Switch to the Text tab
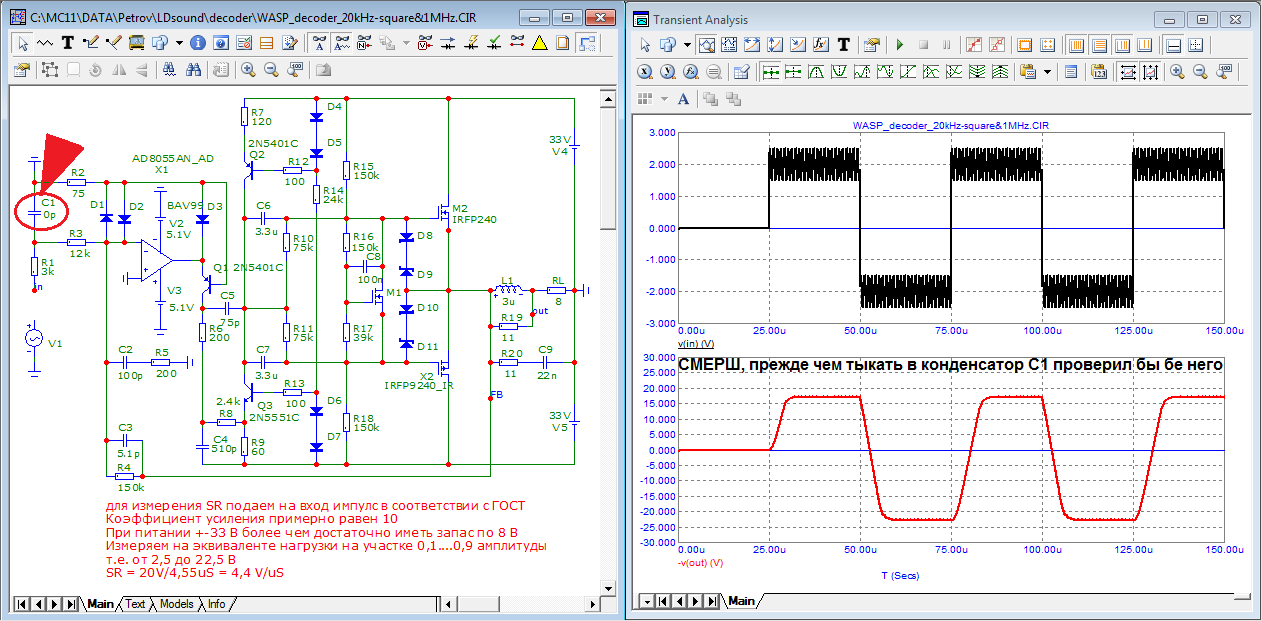1262x621 pixels. (134, 604)
